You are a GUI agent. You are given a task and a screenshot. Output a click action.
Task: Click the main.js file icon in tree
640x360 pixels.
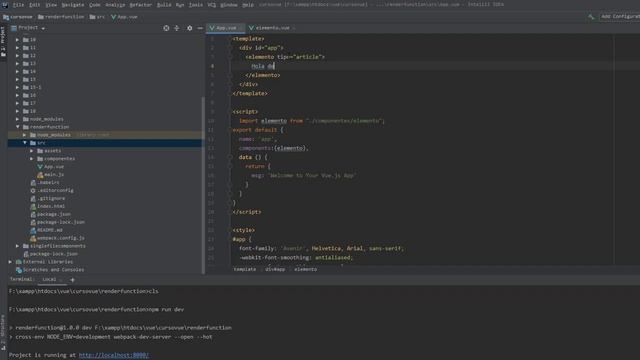click(40, 175)
